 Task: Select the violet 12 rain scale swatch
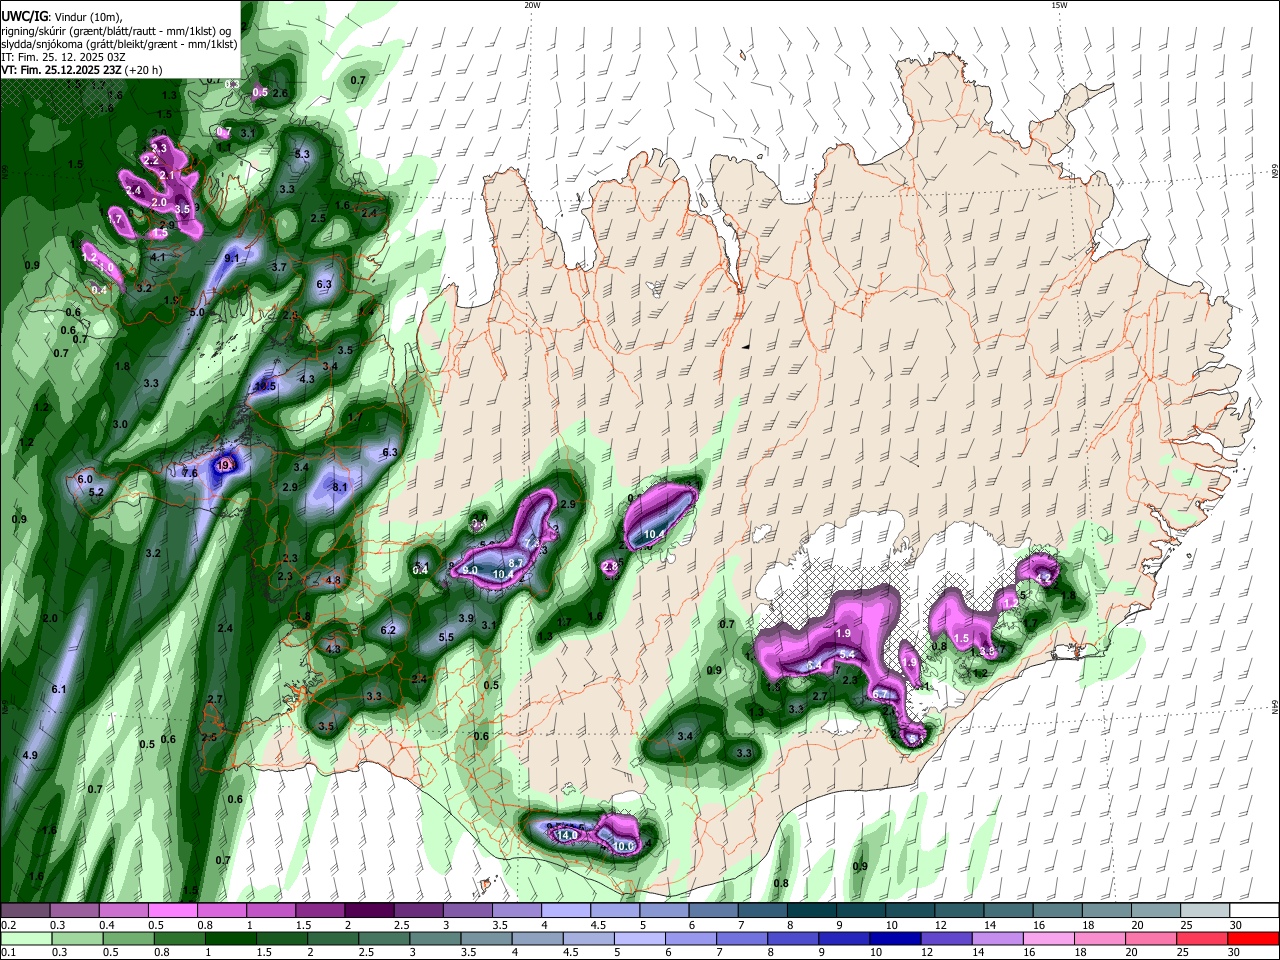click(x=946, y=938)
